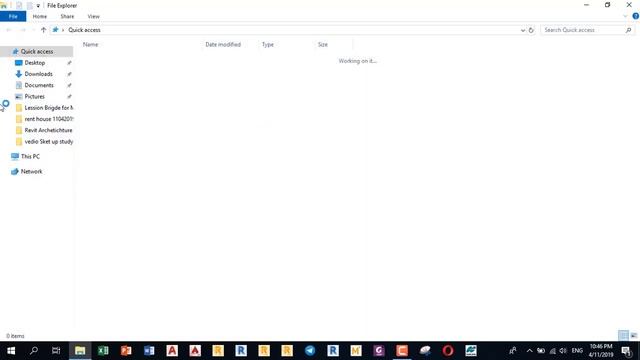Open the Lession Brigde folder
The width and height of the screenshot is (640, 360).
coord(48,108)
